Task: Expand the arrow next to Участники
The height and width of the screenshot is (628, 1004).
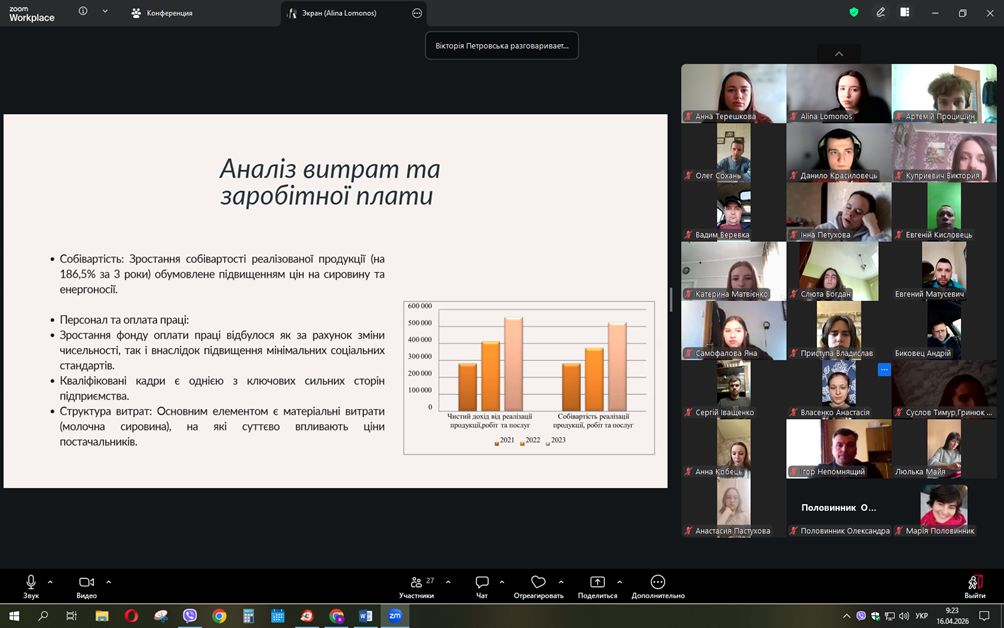Action: coord(448,581)
